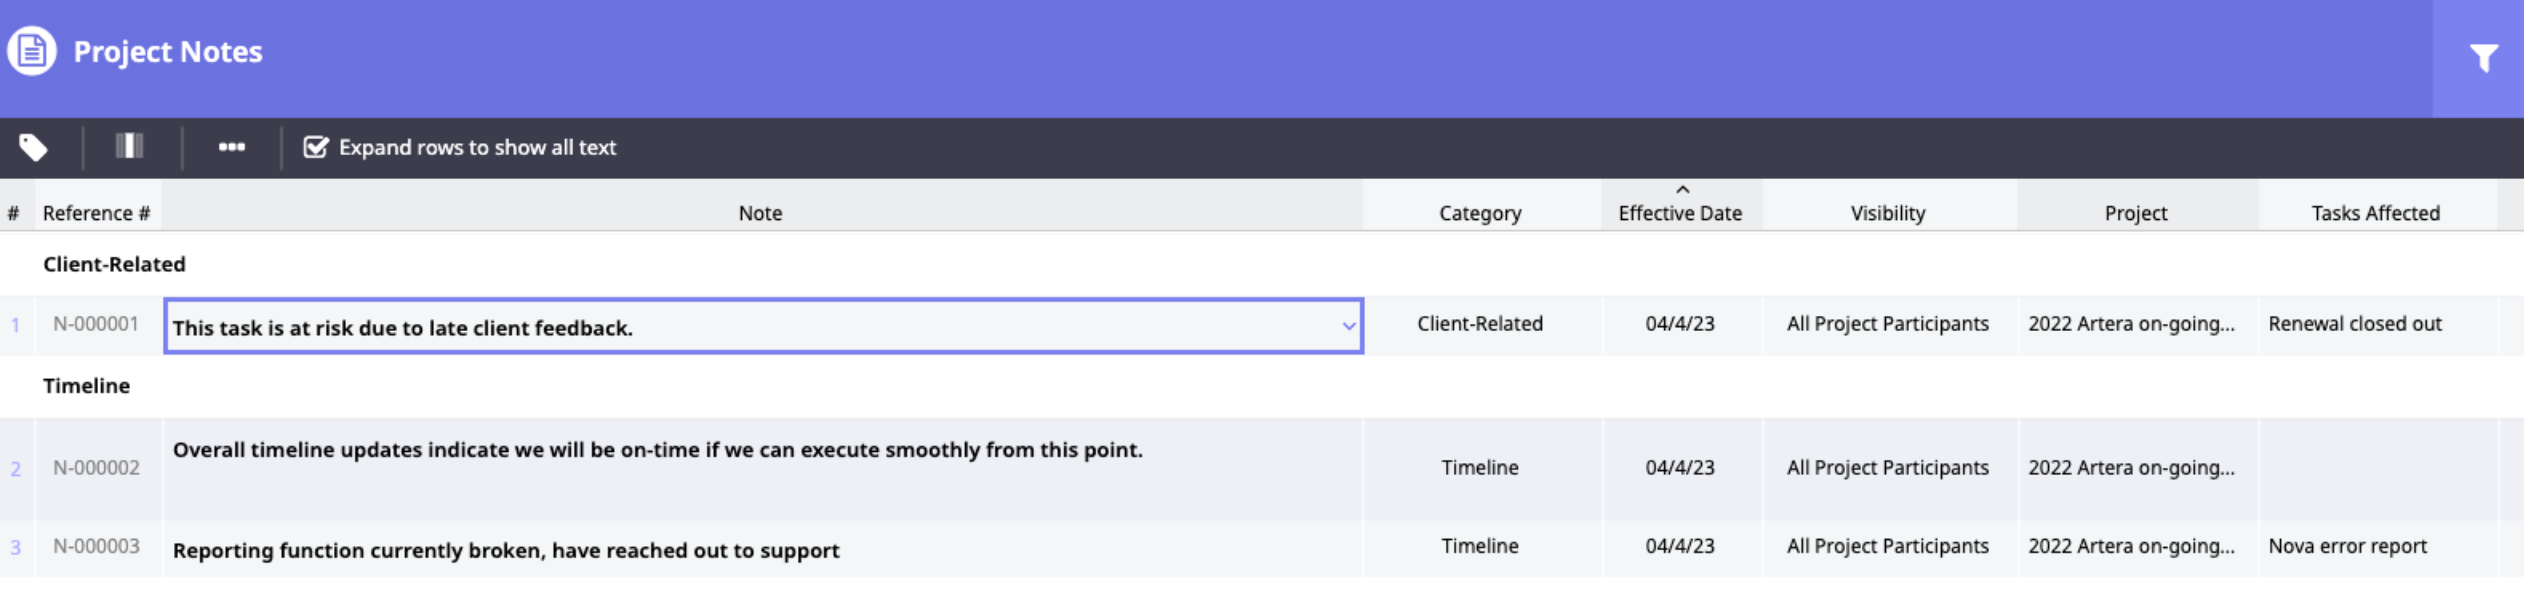Click the Project Notes document icon
Image resolution: width=2524 pixels, height=600 pixels.
32,51
